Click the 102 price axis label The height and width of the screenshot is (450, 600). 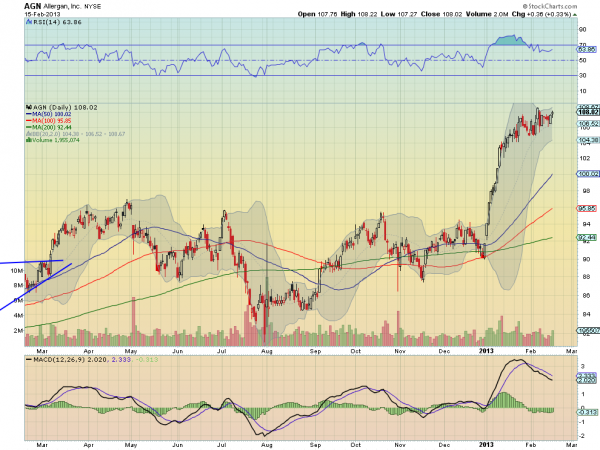tap(584, 158)
